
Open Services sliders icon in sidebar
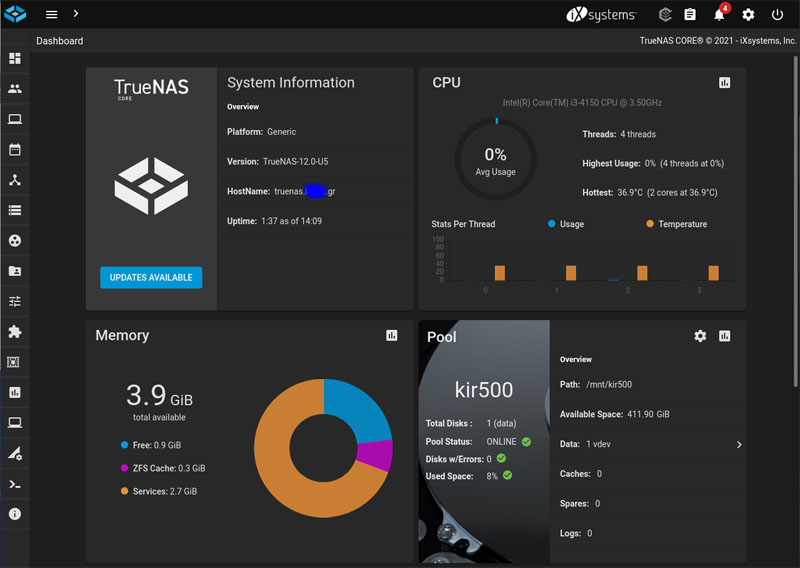15,301
